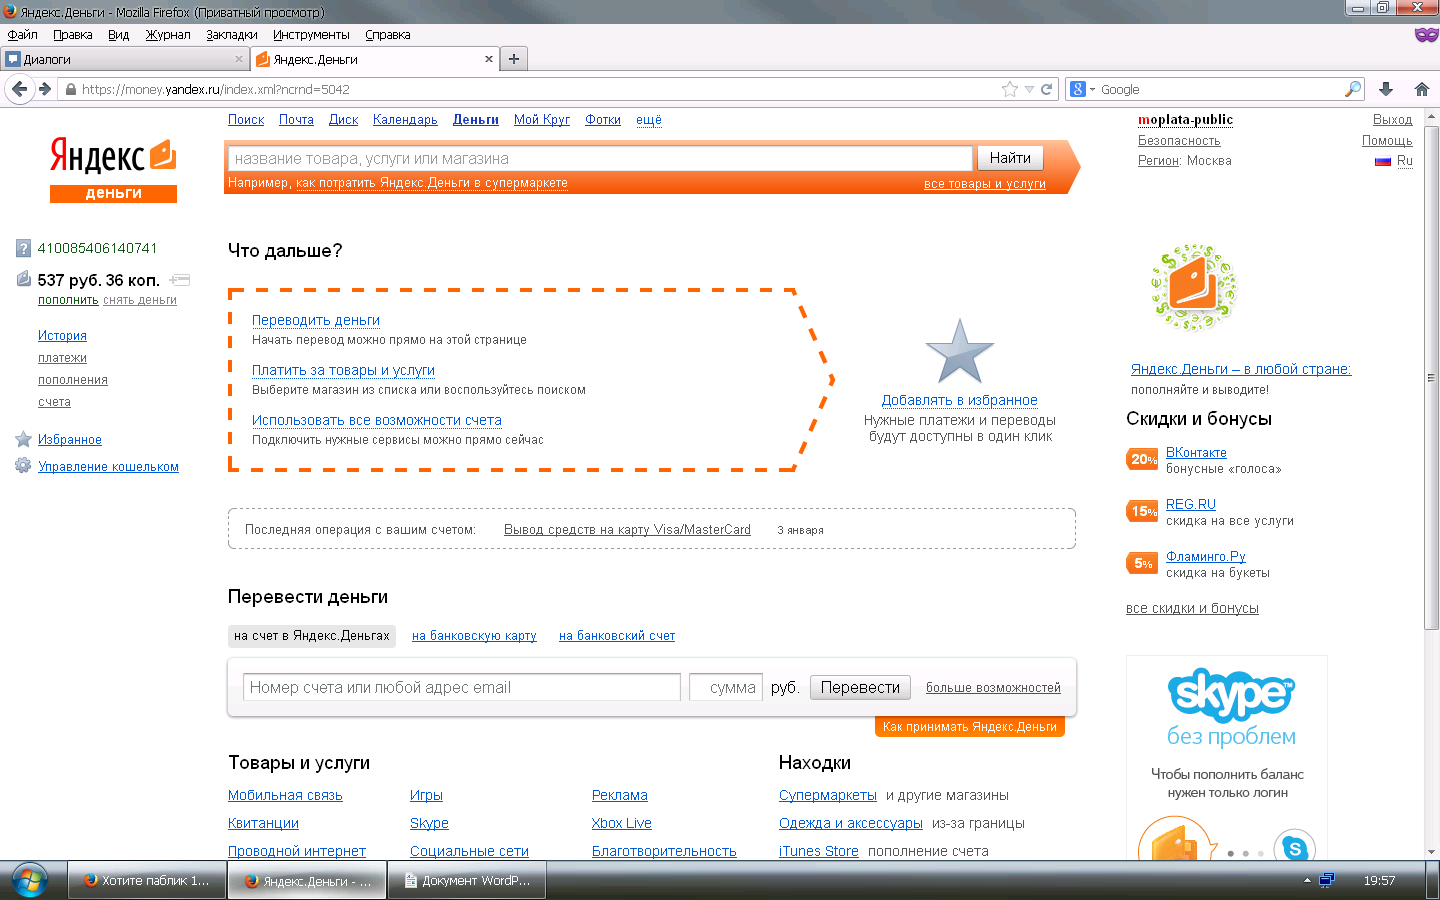This screenshot has width=1440, height=900.
Task: Open the Хотите паблик Firefox taskbar item
Action: pos(146,881)
